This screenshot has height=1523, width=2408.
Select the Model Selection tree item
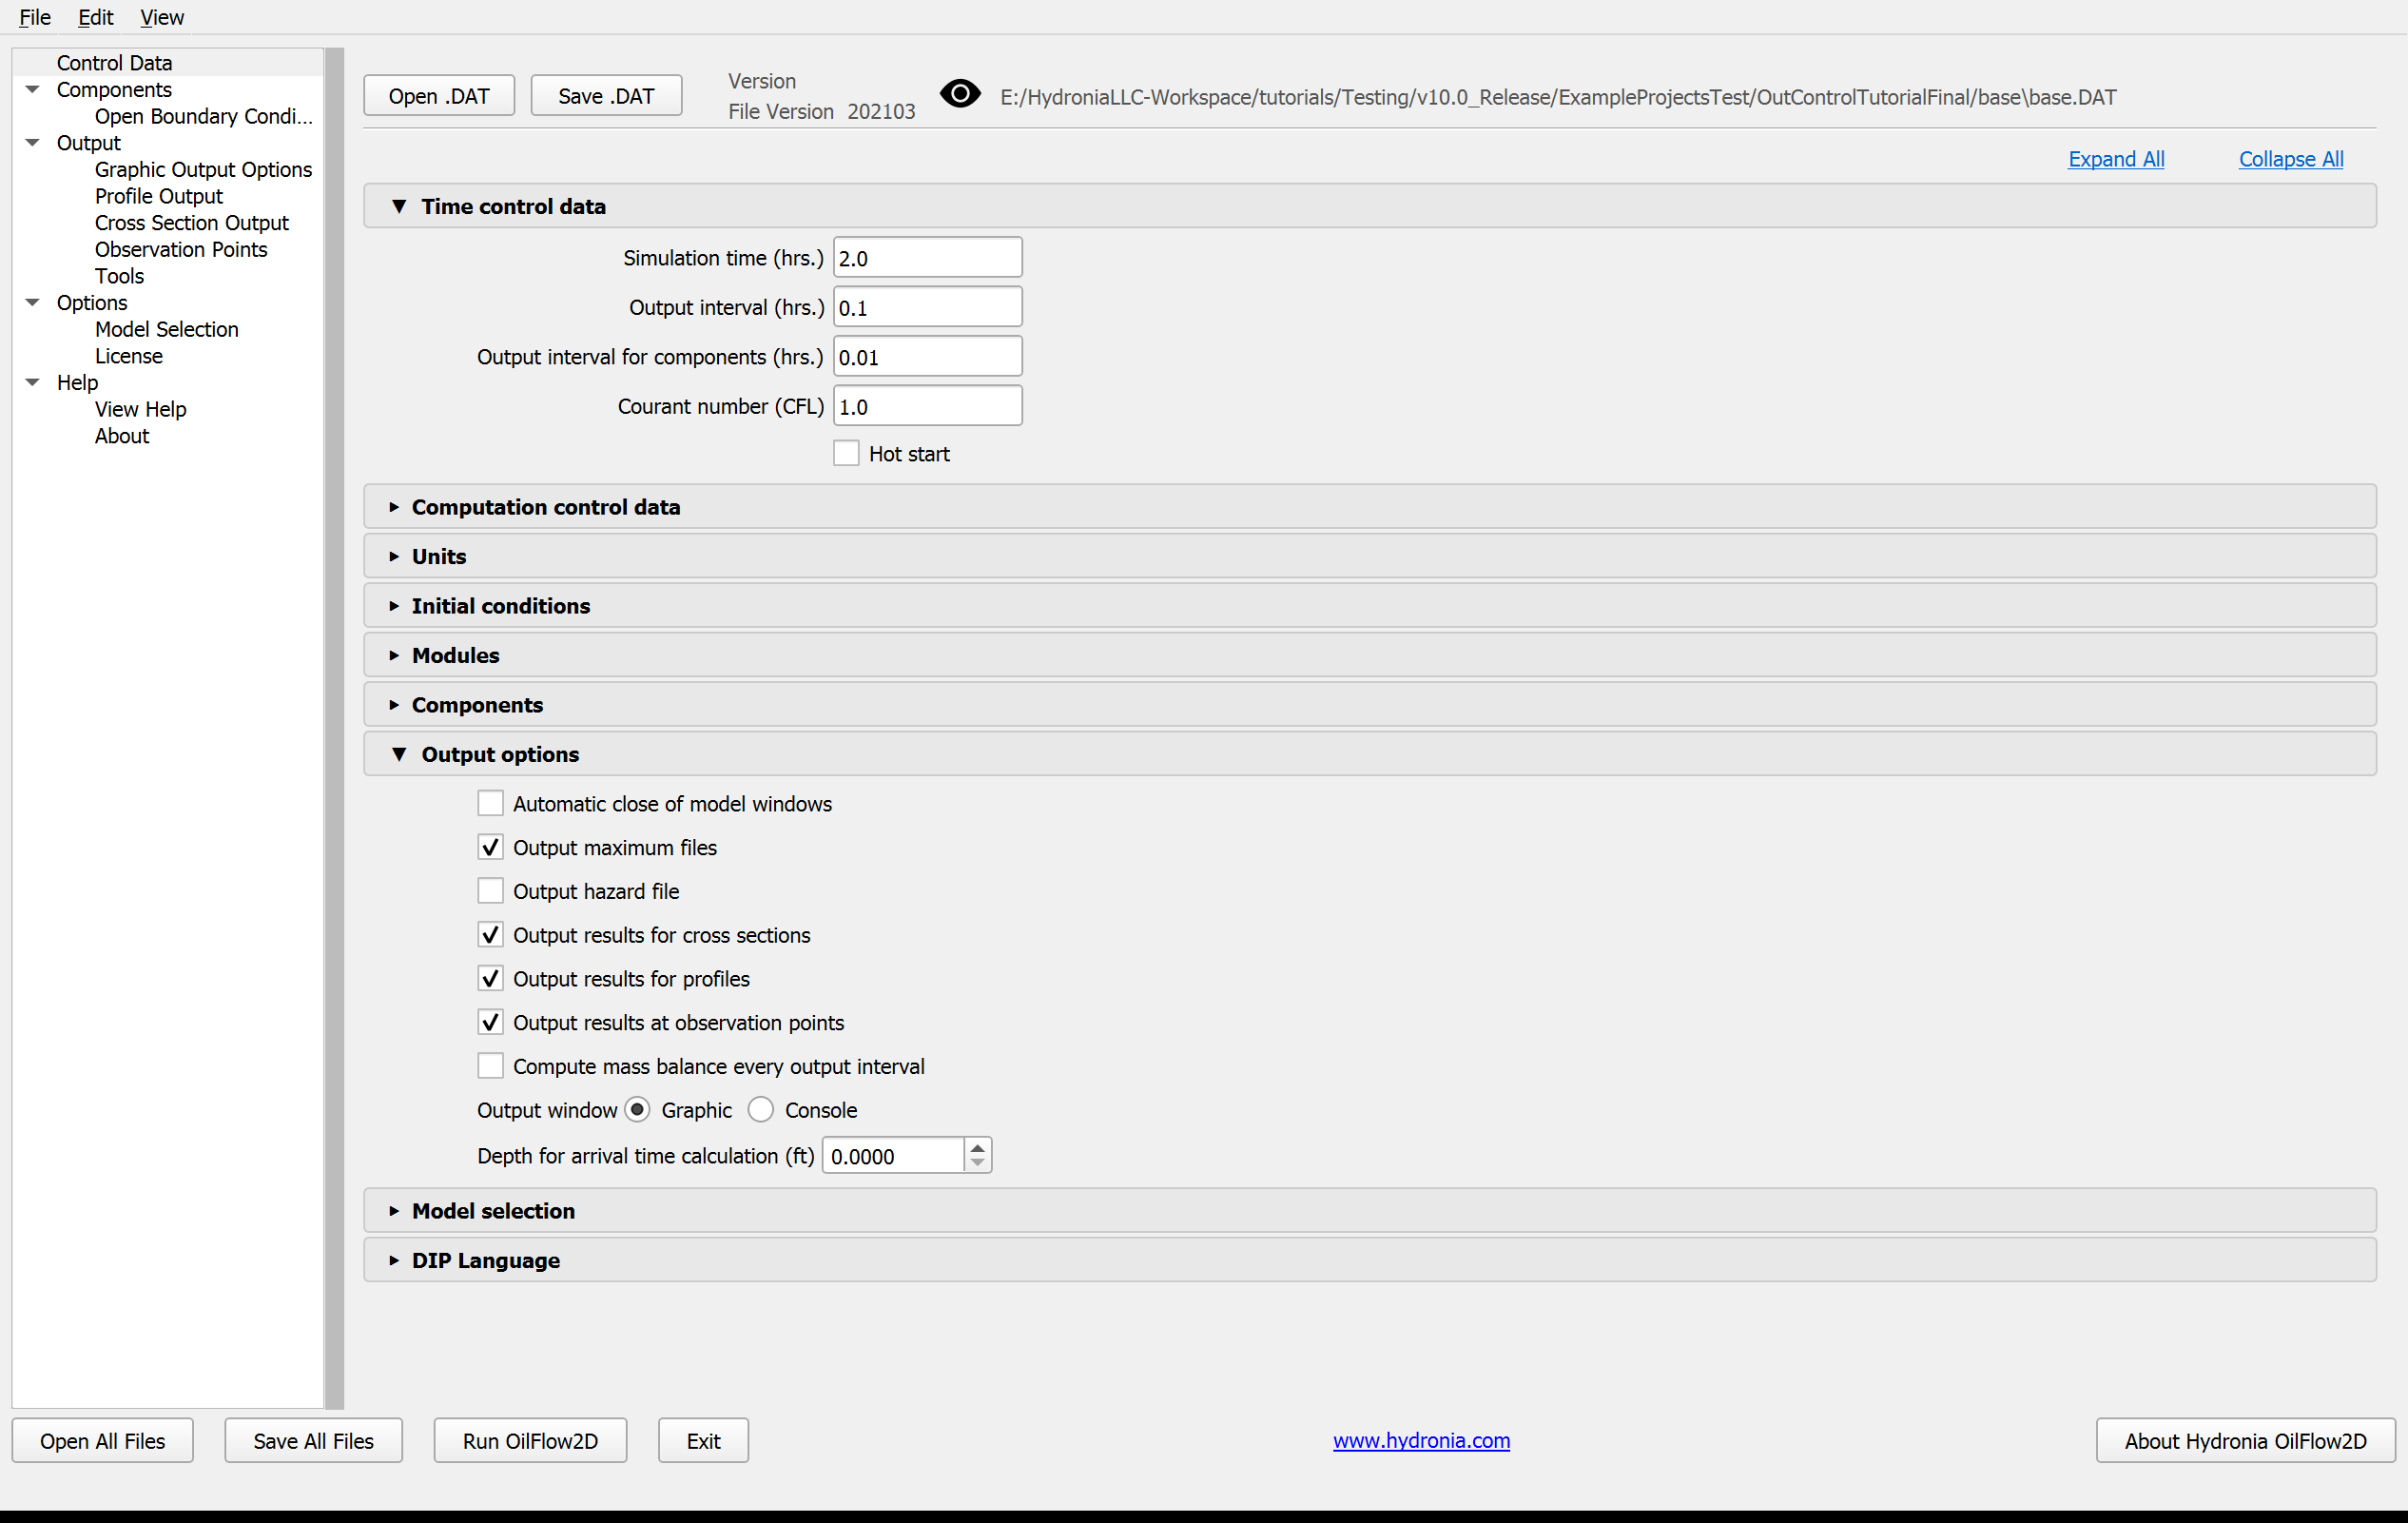[x=167, y=329]
